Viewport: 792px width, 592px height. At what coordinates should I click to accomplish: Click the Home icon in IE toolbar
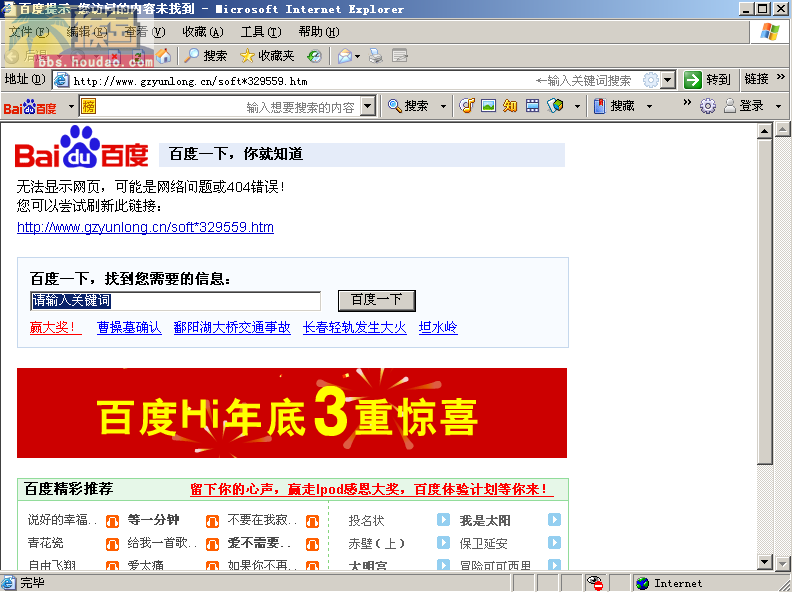(163, 56)
